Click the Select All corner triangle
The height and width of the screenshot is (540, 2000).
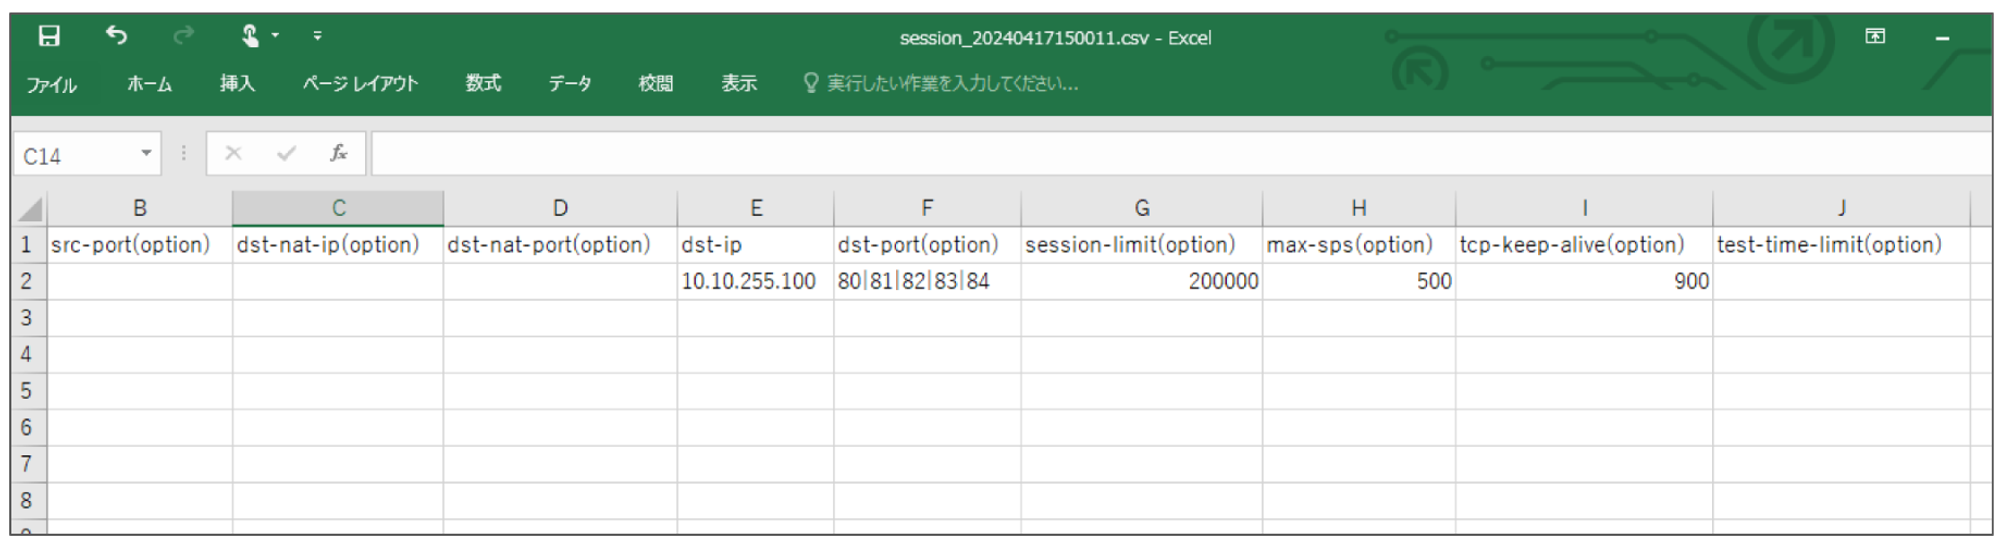point(30,209)
